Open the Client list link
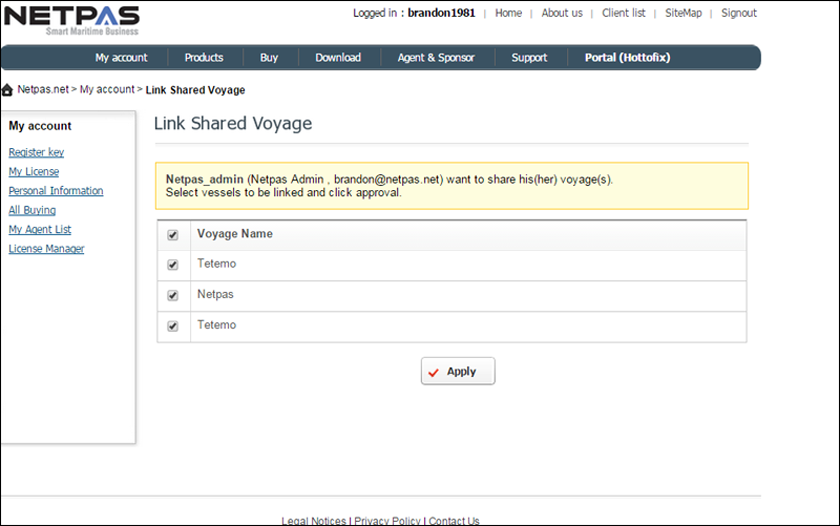 [x=624, y=13]
